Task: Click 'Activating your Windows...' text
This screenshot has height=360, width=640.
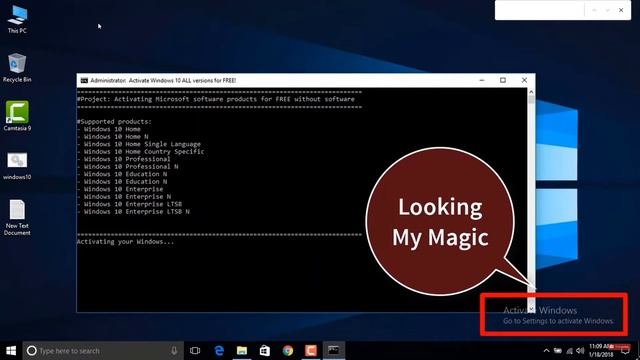Action: click(x=125, y=242)
